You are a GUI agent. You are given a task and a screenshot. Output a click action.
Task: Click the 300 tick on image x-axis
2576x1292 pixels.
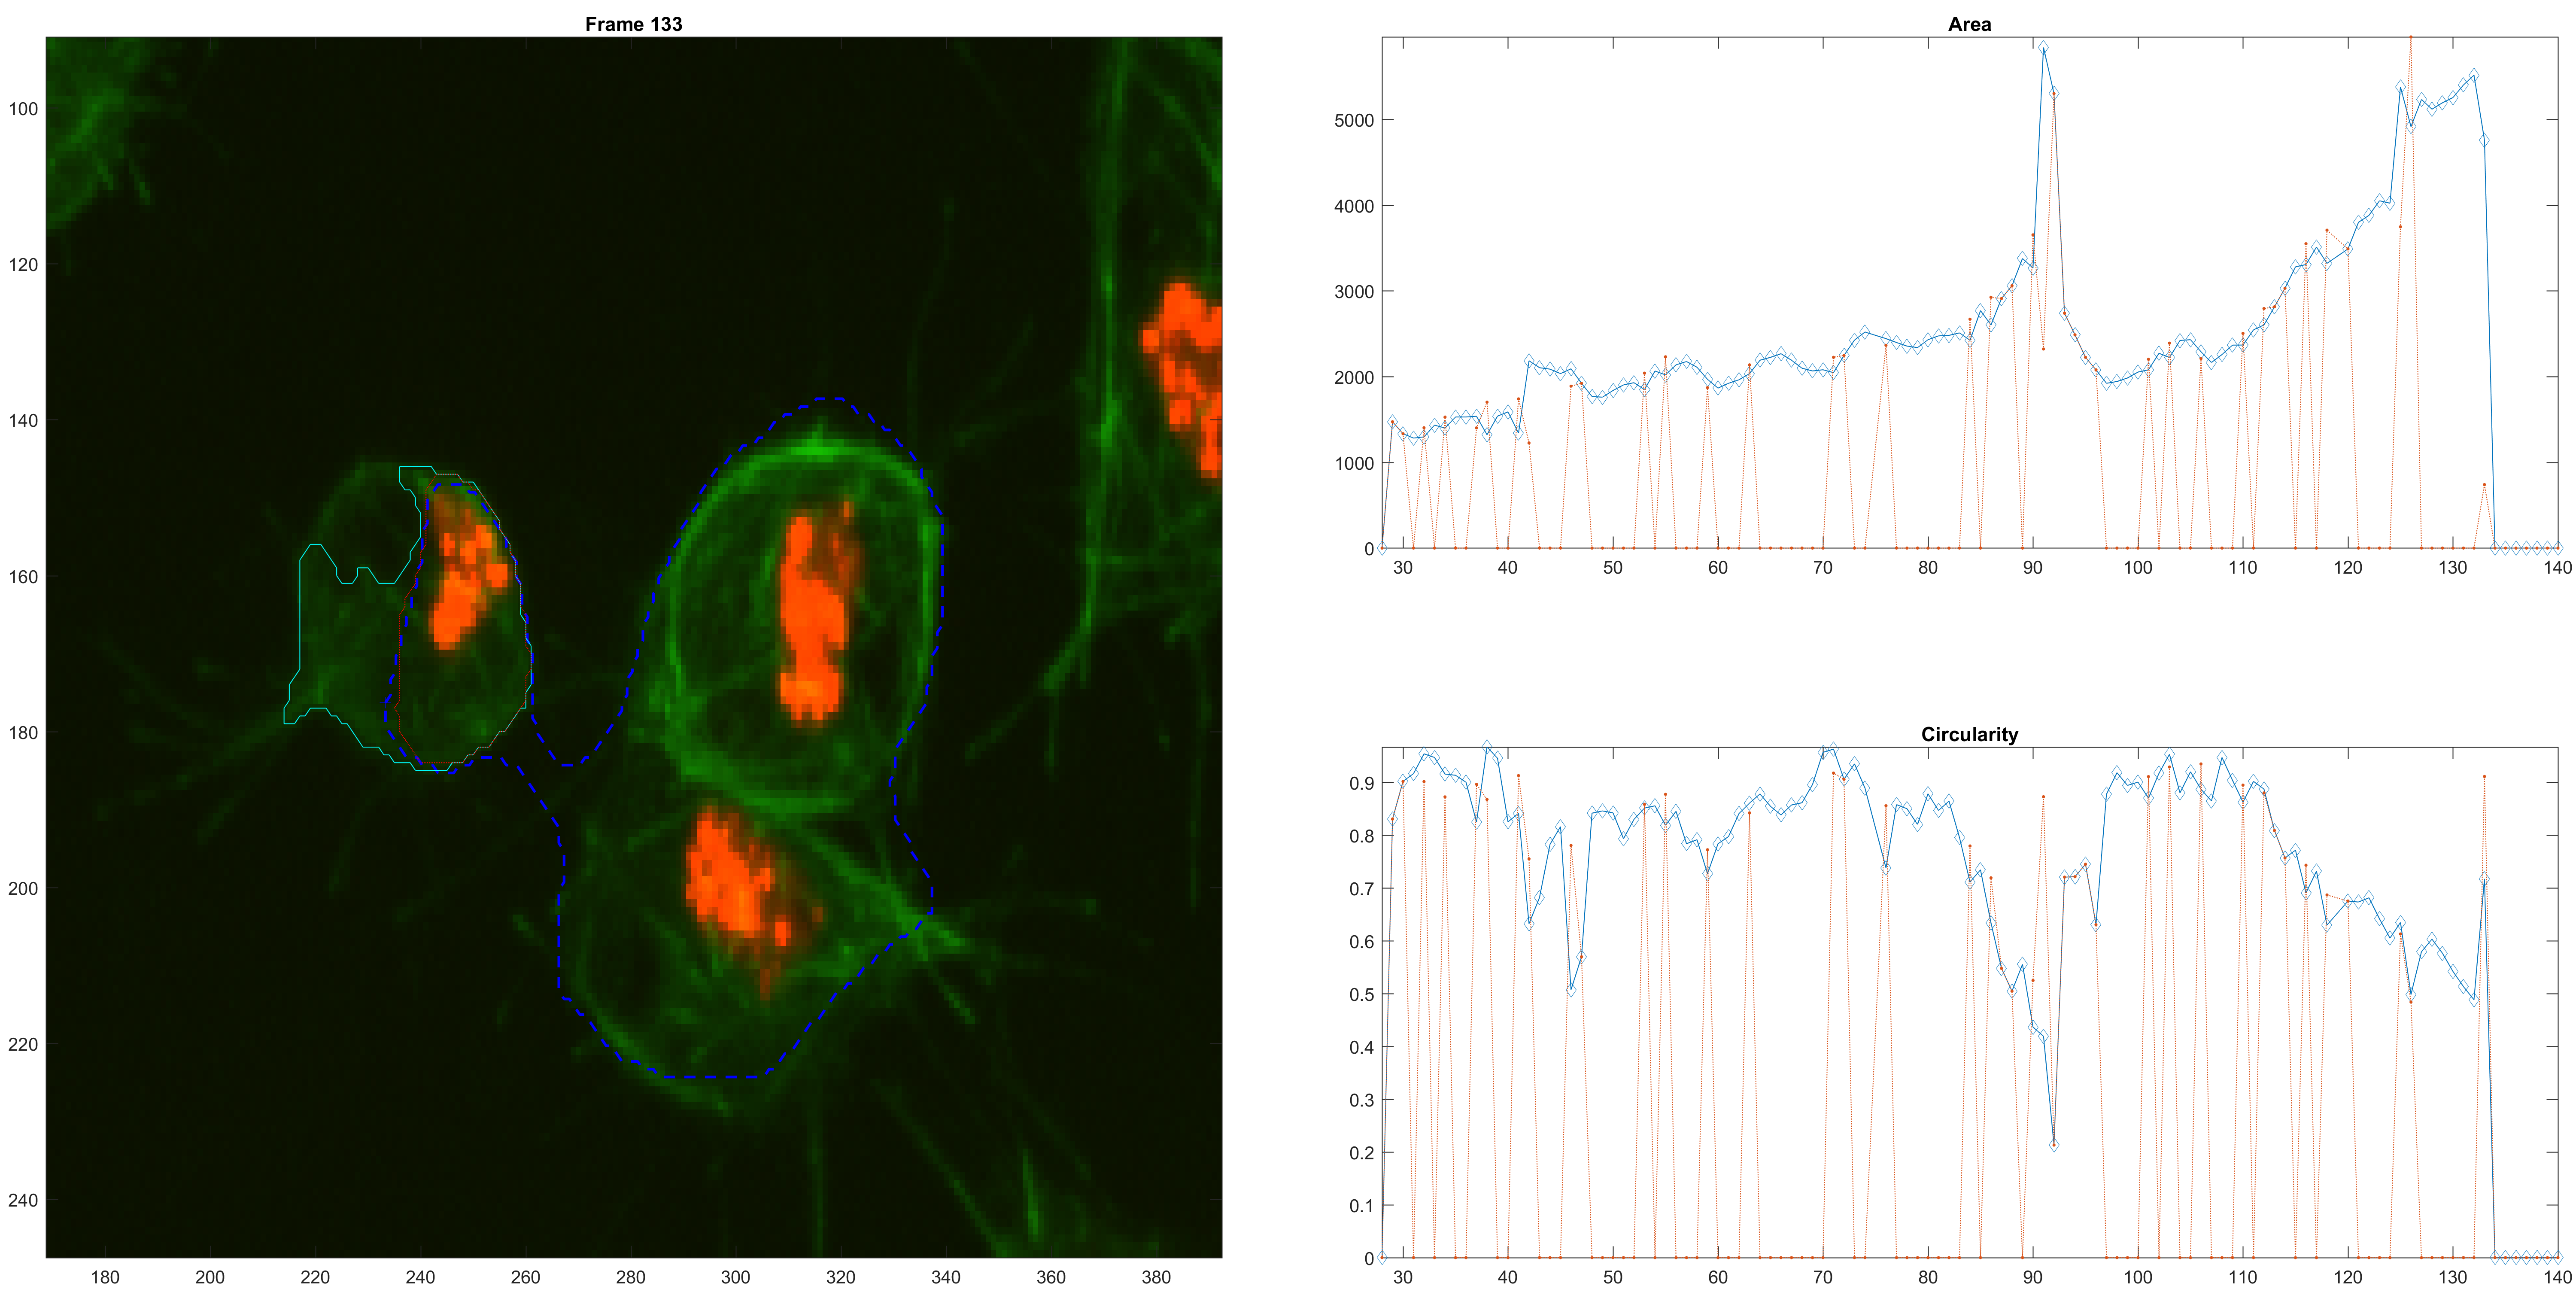(x=735, y=1277)
